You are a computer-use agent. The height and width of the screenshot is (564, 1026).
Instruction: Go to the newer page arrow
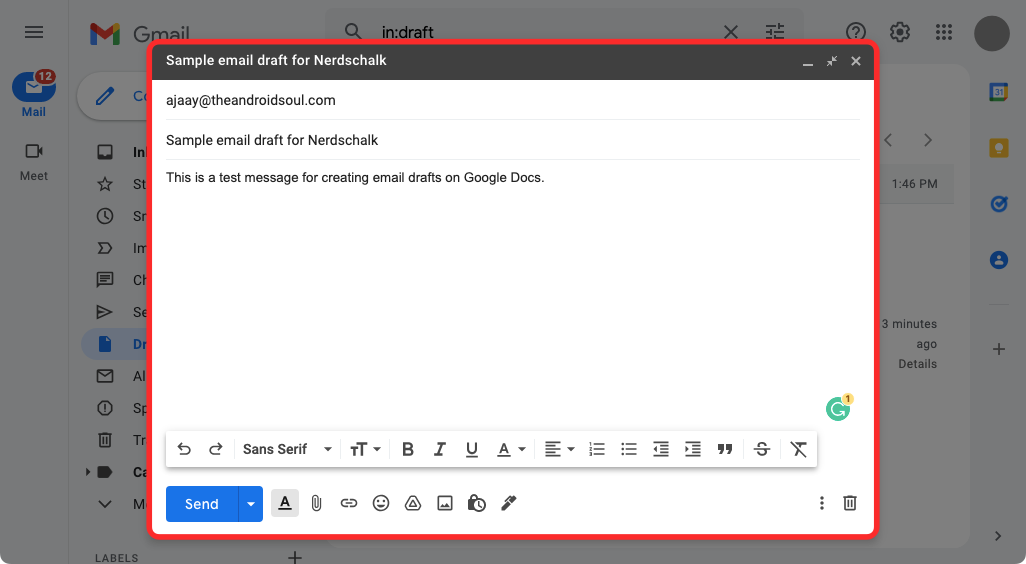pyautogui.click(x=888, y=140)
